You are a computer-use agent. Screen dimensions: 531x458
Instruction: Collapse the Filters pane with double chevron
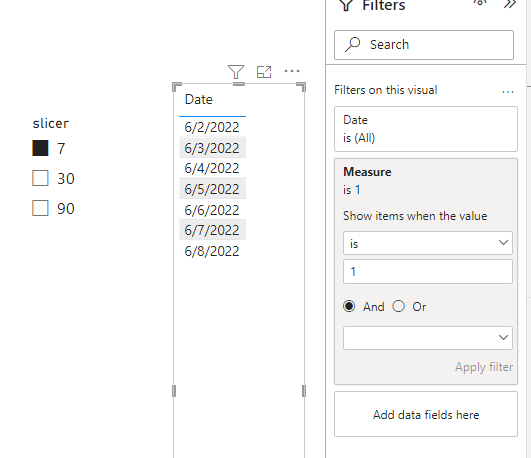(x=510, y=4)
